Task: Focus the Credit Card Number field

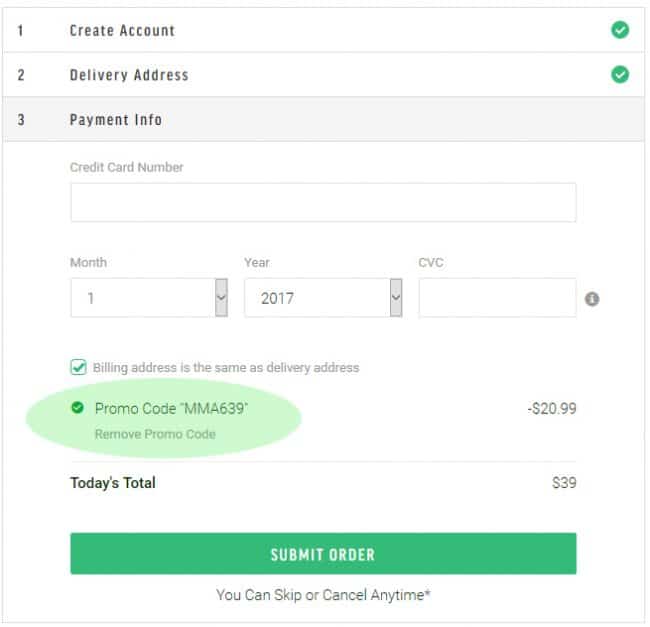Action: pyautogui.click(x=323, y=202)
